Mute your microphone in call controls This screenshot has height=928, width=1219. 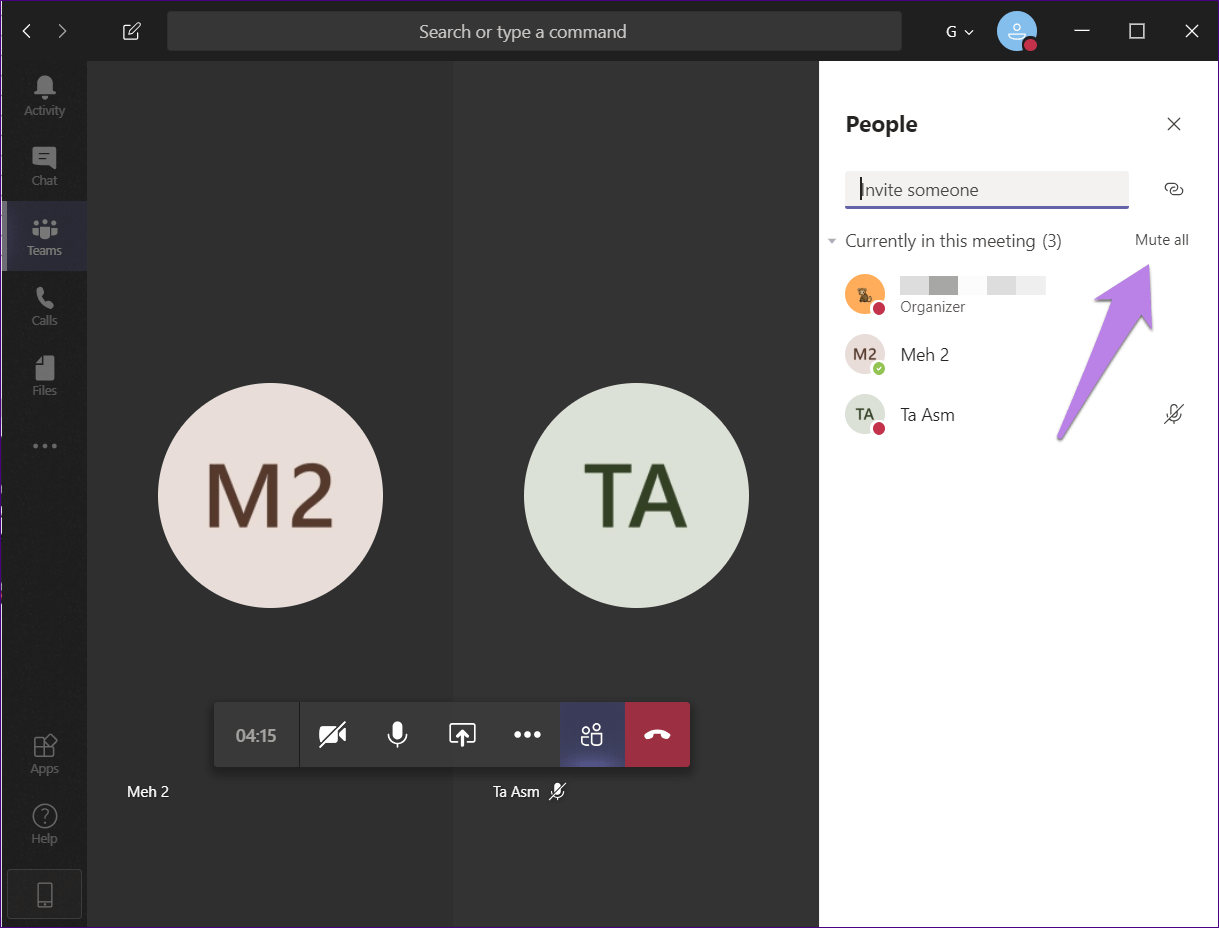tap(397, 735)
